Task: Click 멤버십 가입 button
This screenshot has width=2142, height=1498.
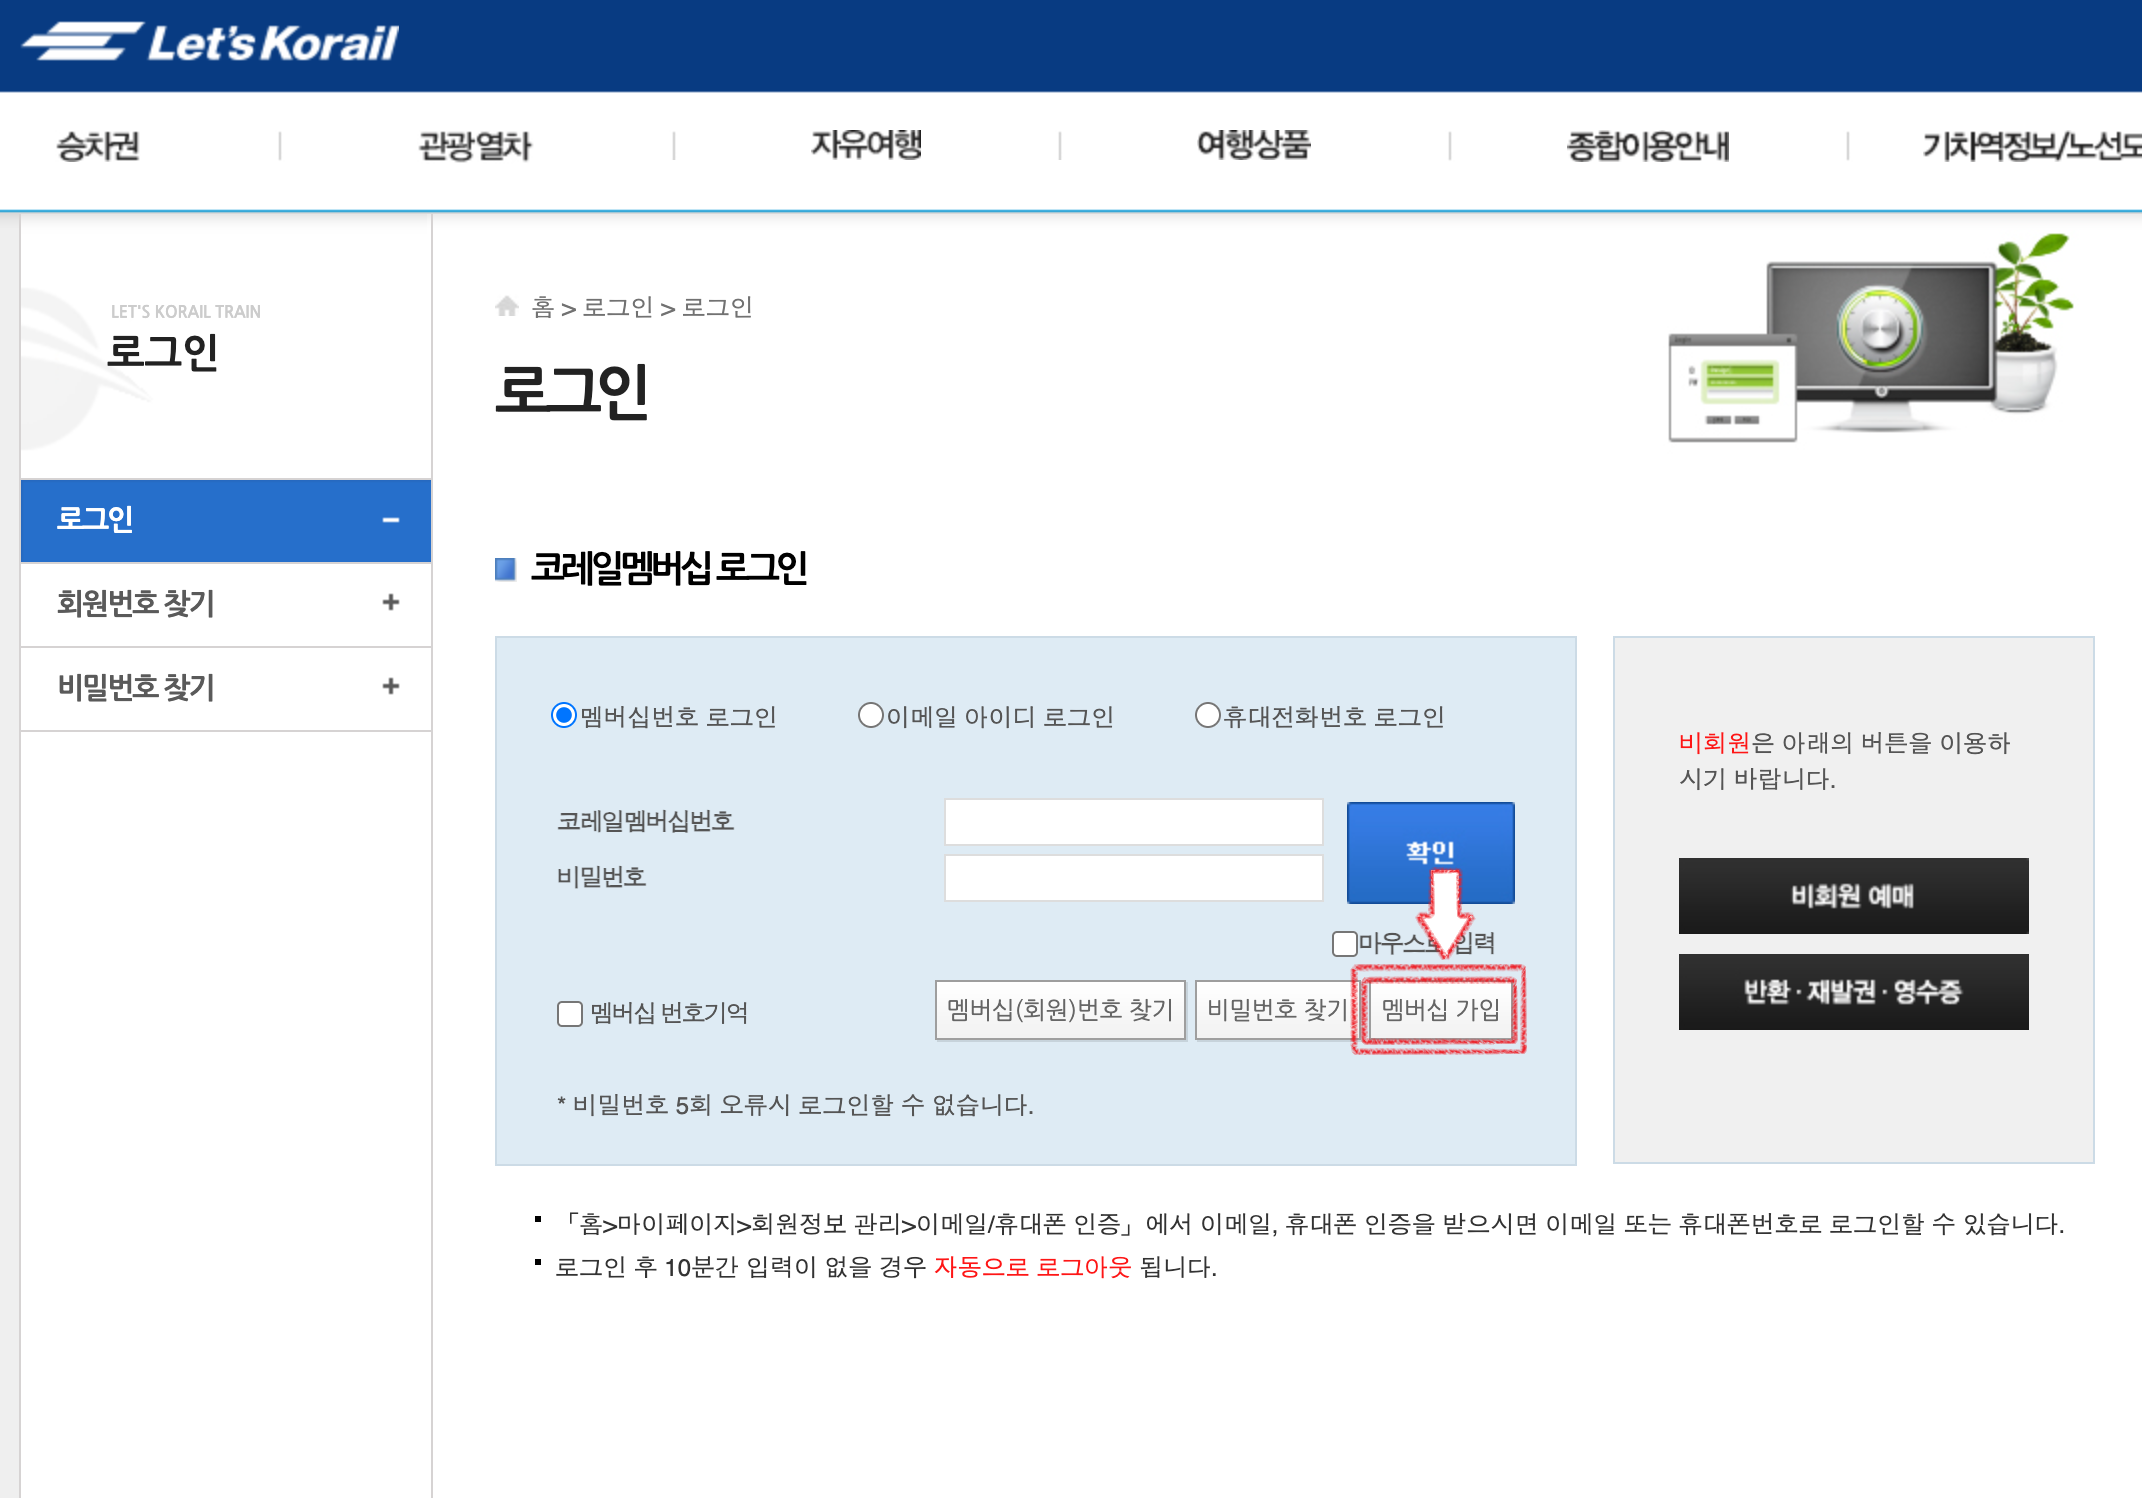Action: (1440, 1009)
